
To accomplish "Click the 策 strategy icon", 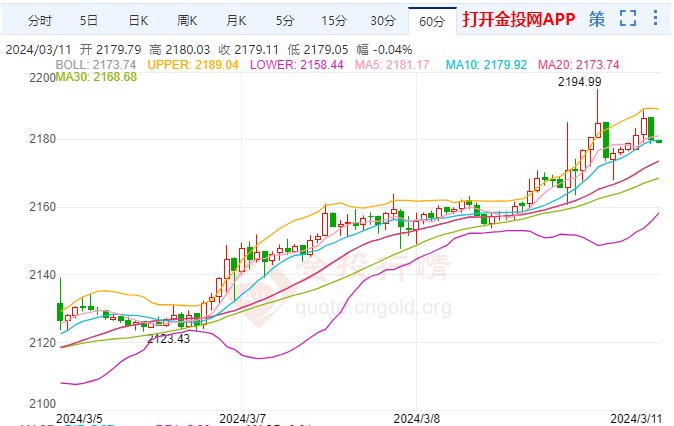I will [x=597, y=19].
